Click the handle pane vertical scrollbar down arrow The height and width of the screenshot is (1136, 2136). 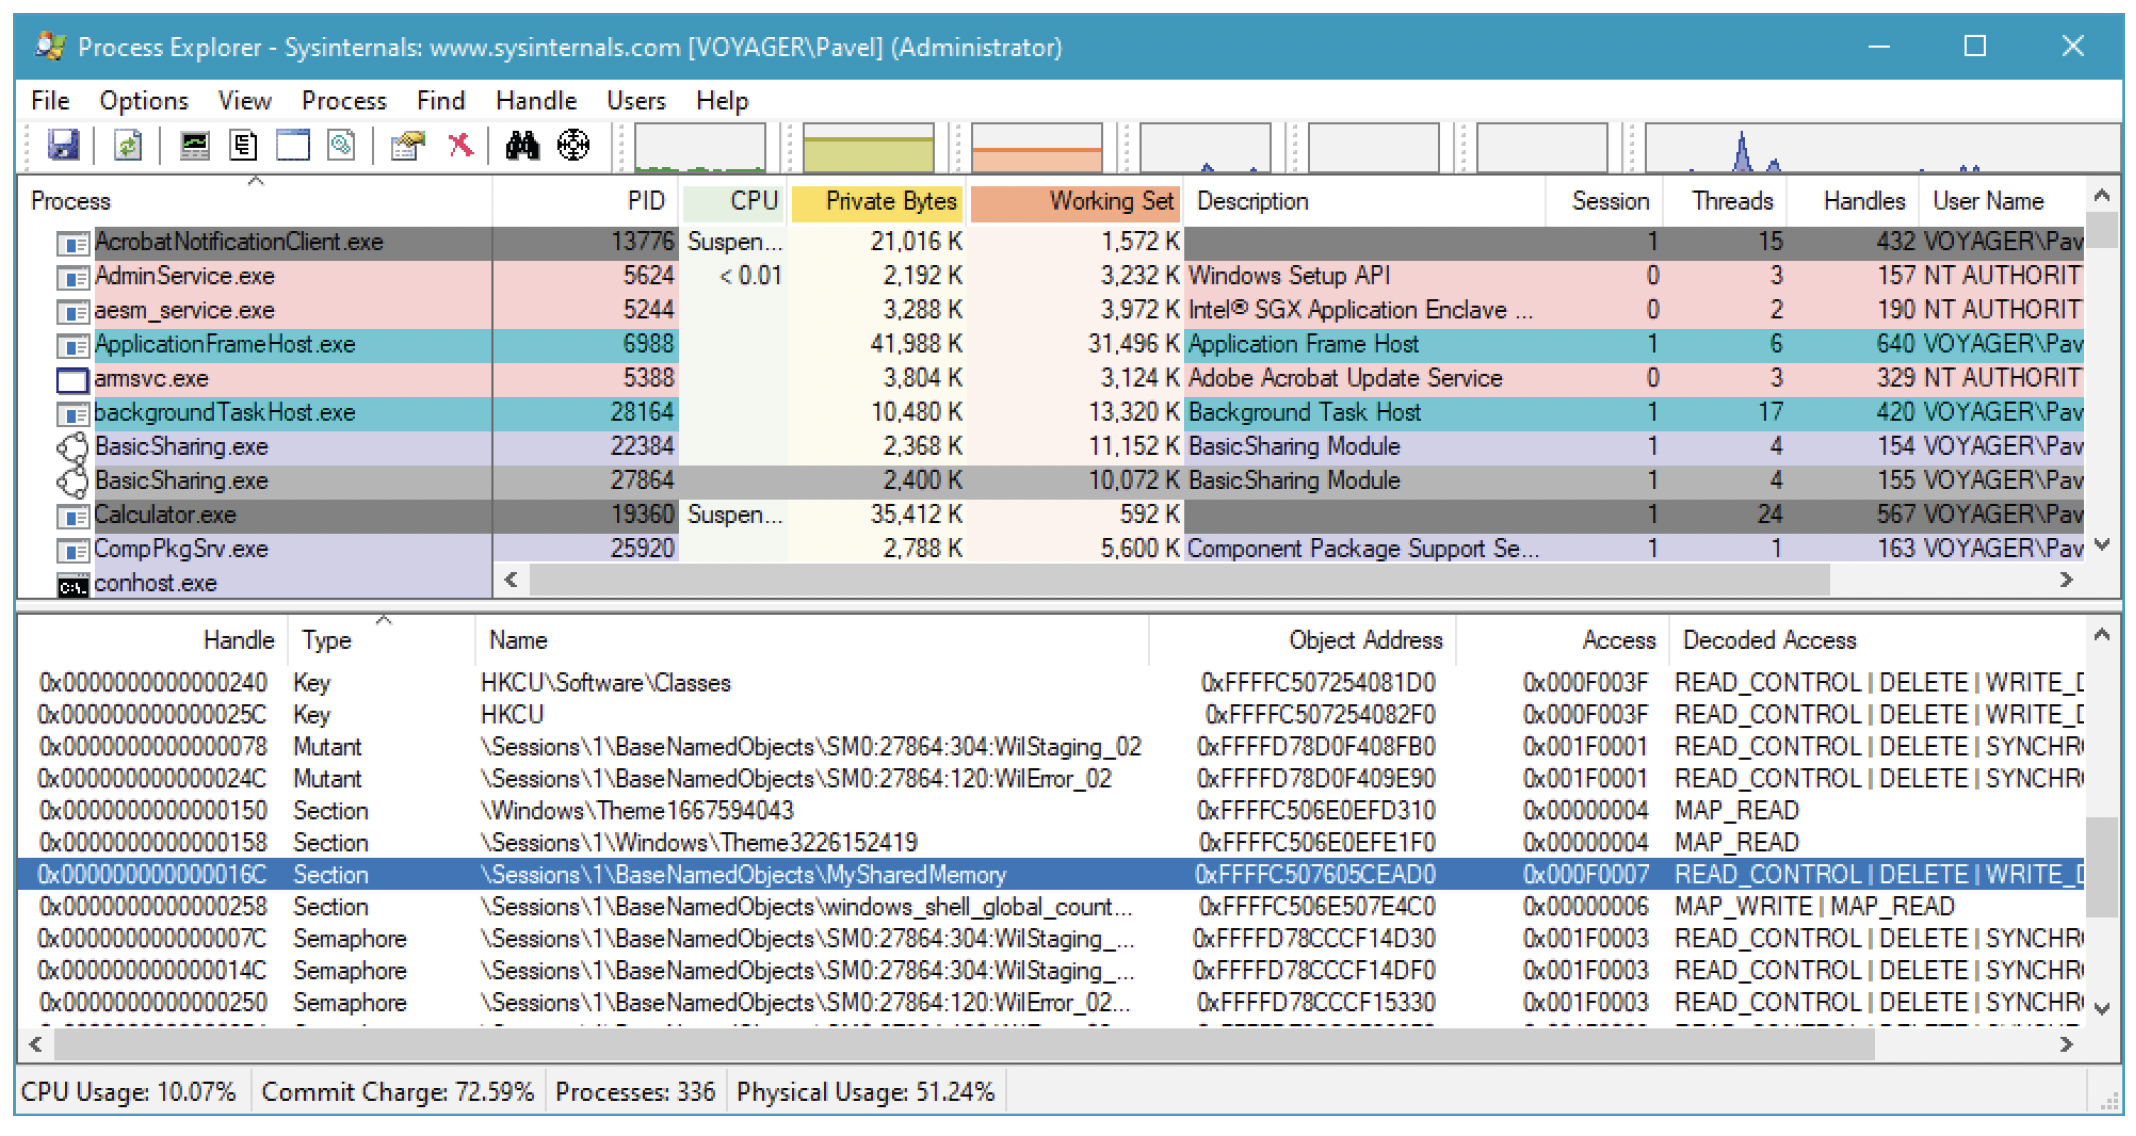(x=2102, y=1009)
